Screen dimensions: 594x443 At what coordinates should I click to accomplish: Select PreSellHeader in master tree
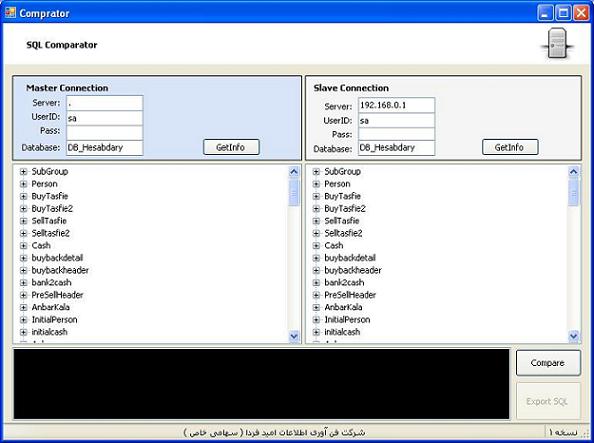point(57,295)
